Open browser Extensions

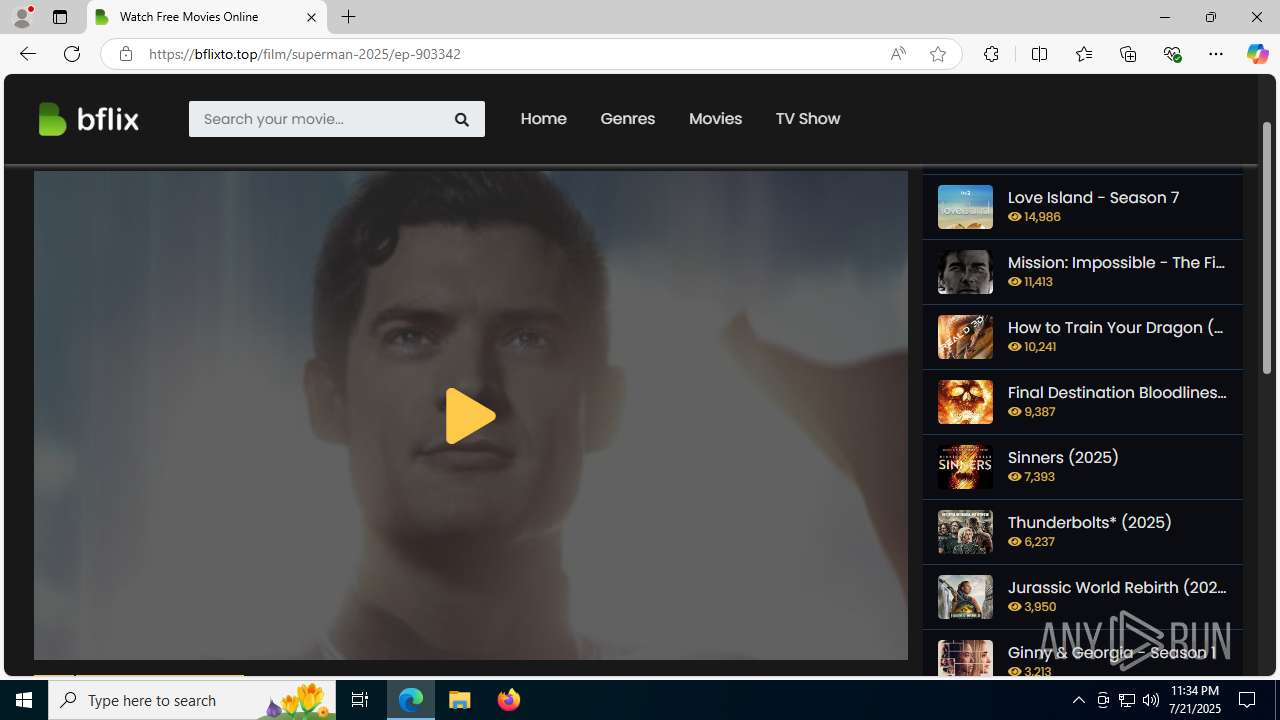point(991,54)
